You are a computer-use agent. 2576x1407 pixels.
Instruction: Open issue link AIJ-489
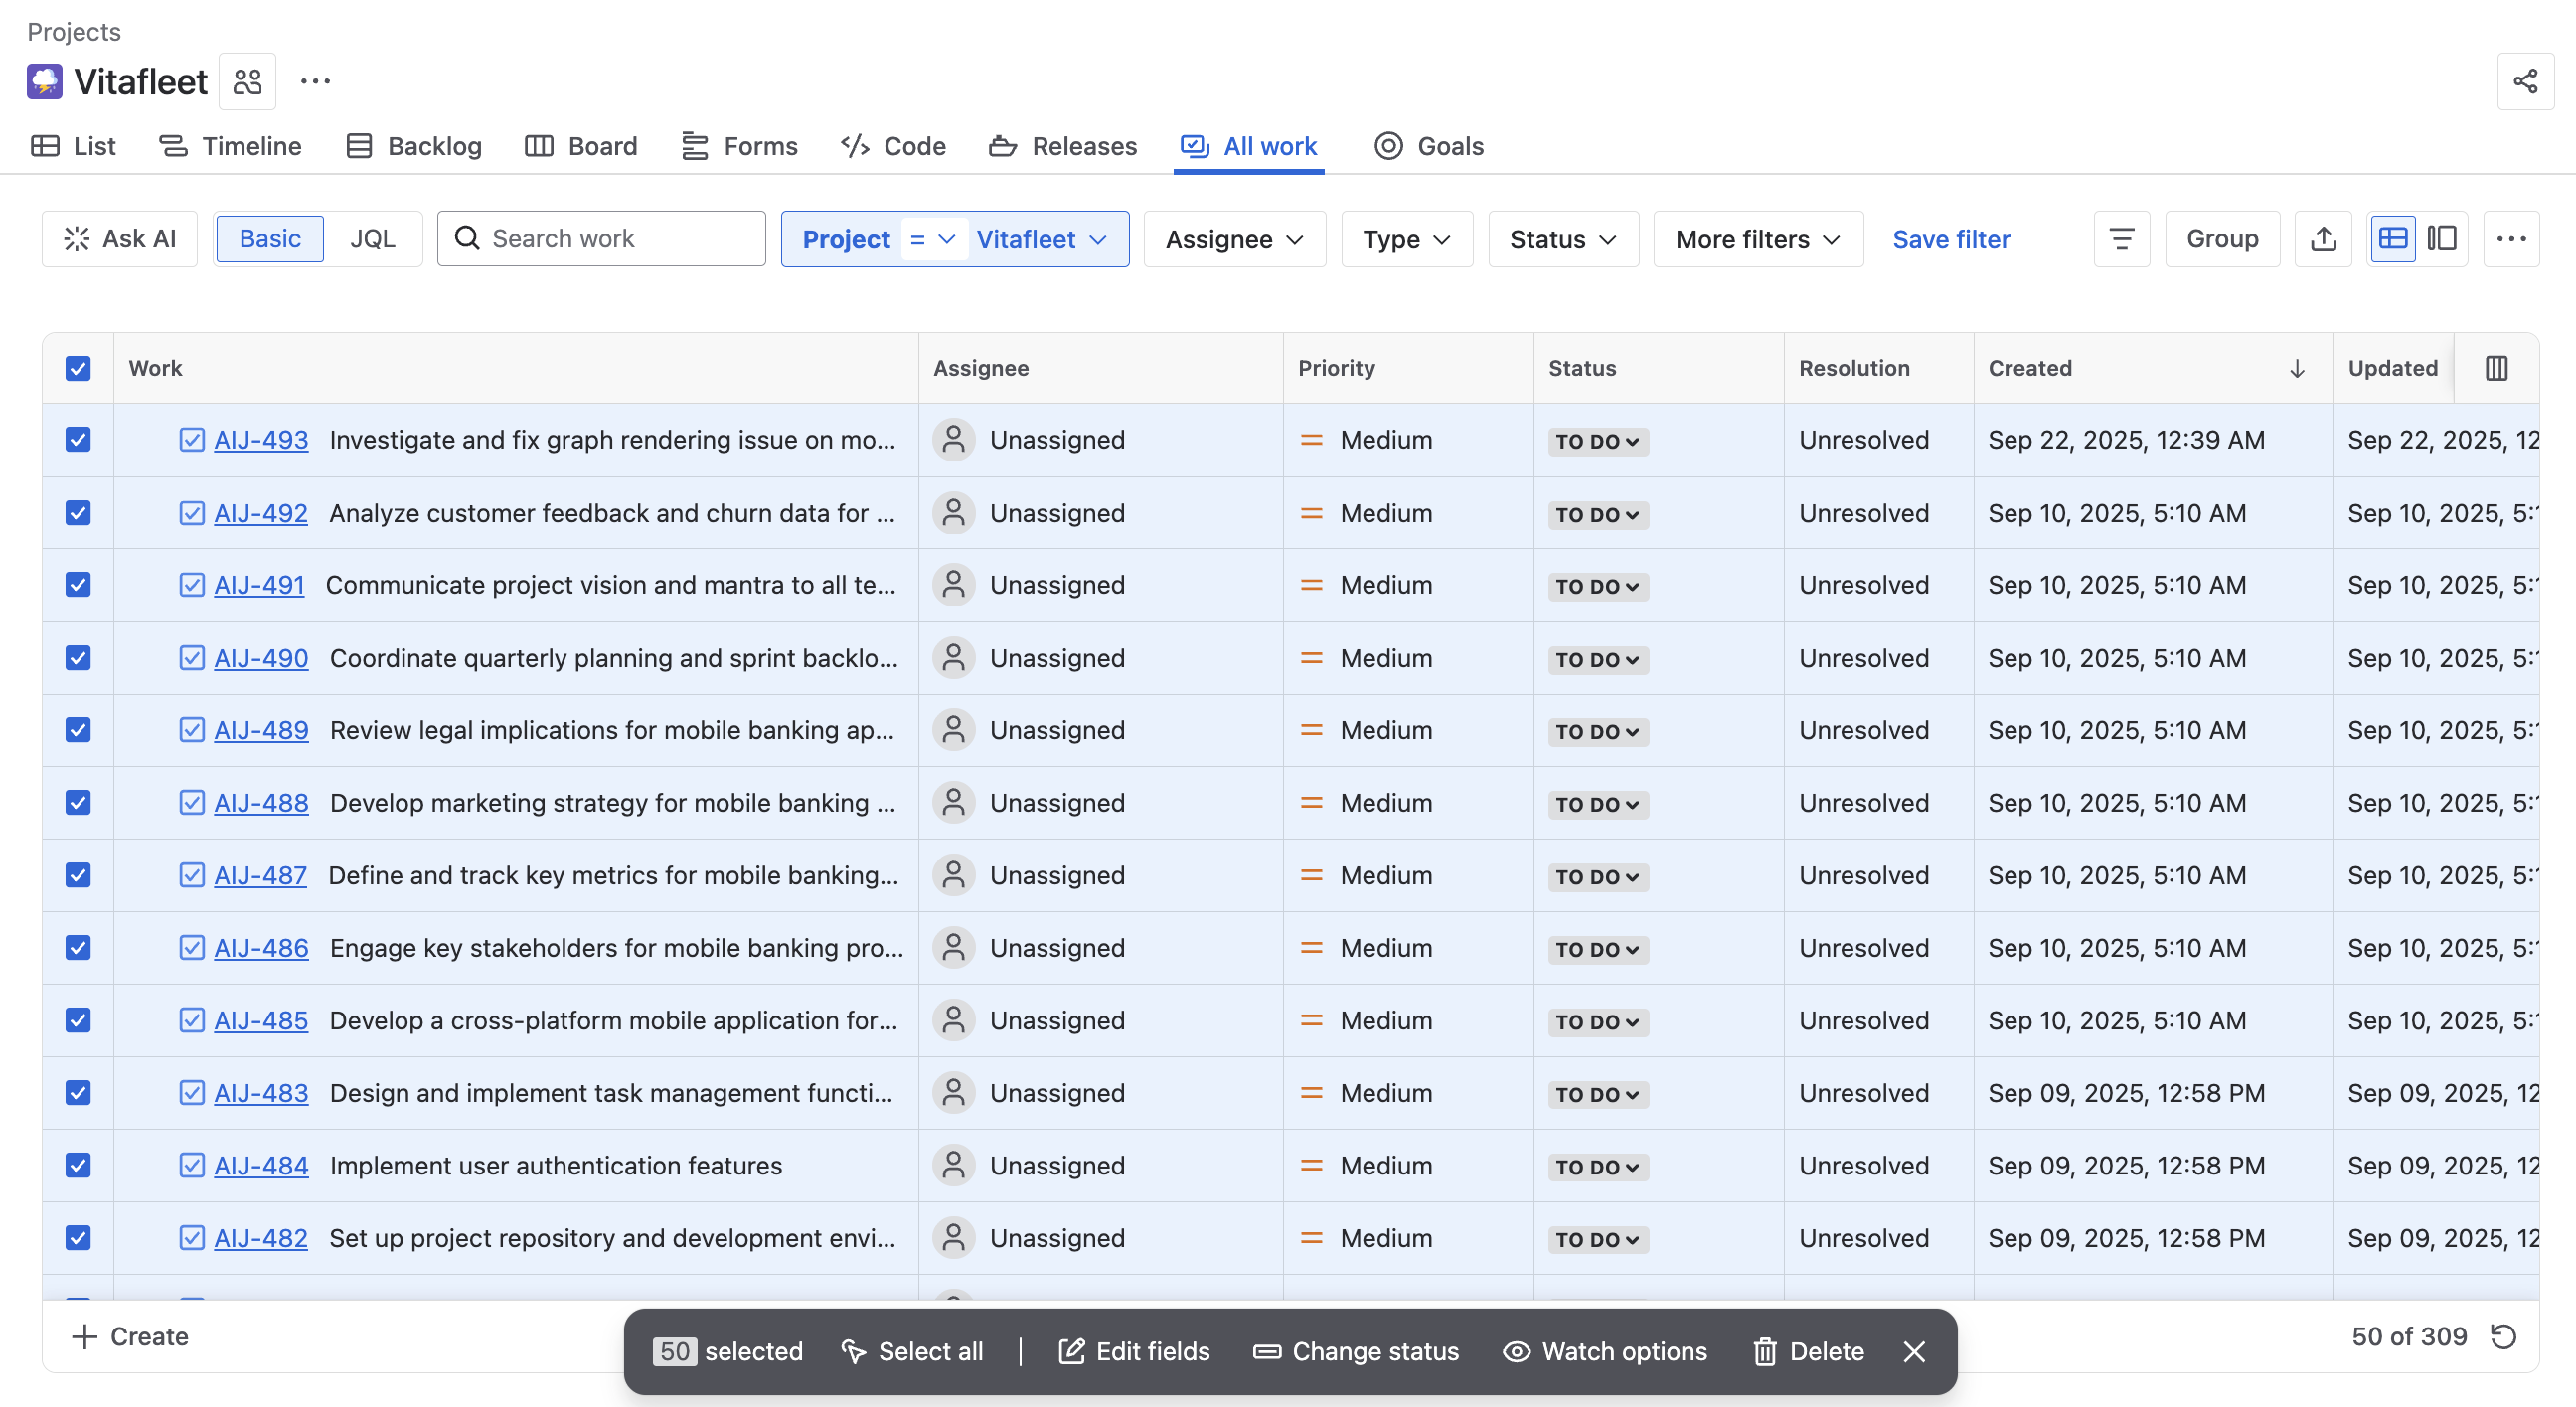tap(261, 730)
